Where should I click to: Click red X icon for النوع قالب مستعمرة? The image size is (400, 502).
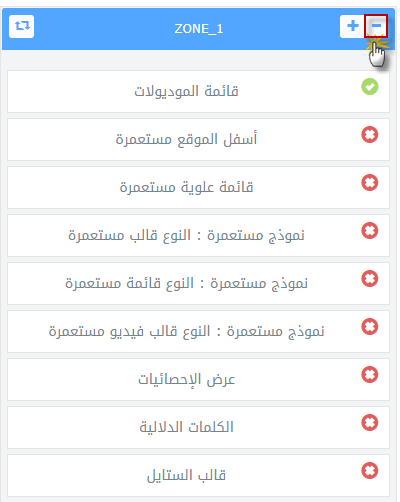pos(370,231)
